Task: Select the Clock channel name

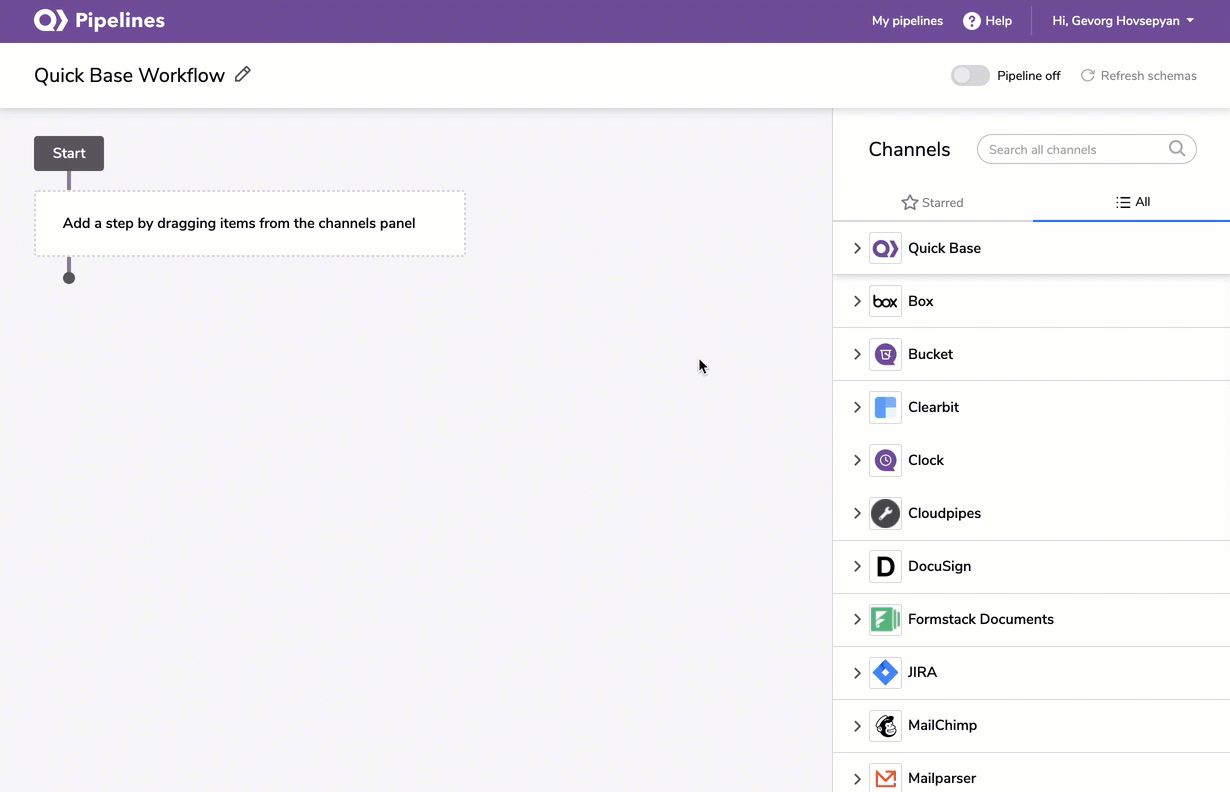Action: pyautogui.click(x=926, y=460)
